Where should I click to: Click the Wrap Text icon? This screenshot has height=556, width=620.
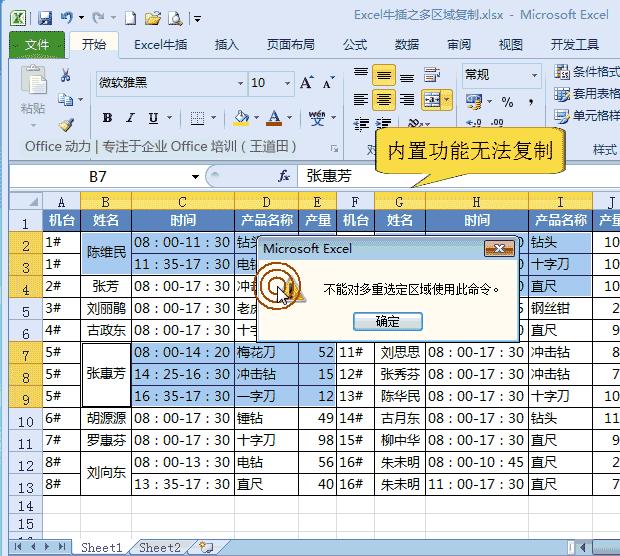point(432,74)
